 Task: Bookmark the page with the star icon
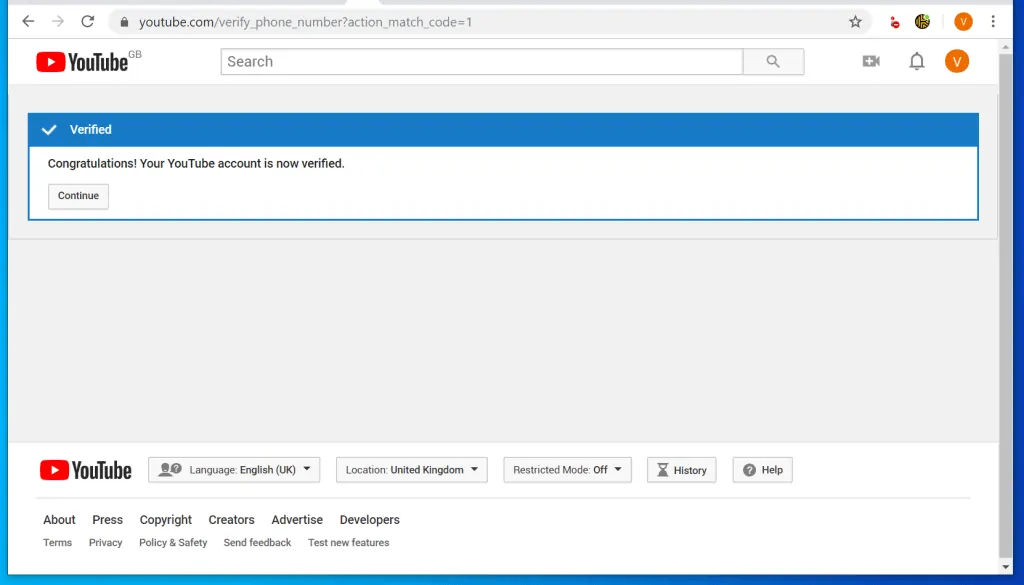pyautogui.click(x=855, y=21)
